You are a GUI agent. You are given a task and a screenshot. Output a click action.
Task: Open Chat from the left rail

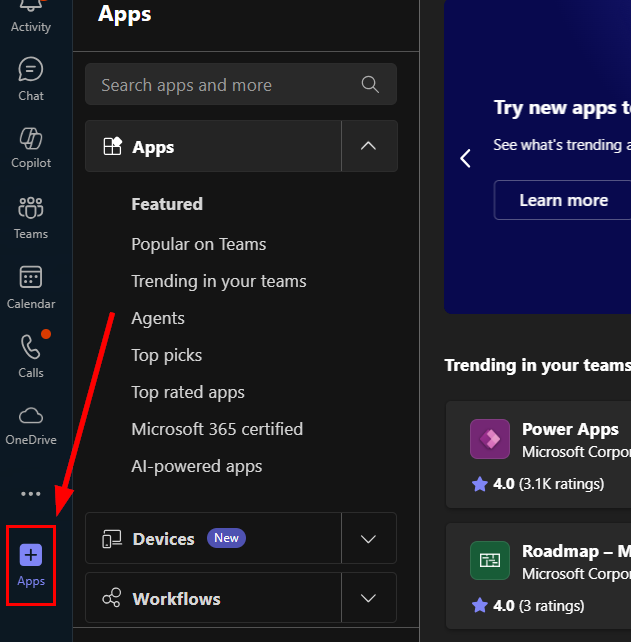point(31,79)
